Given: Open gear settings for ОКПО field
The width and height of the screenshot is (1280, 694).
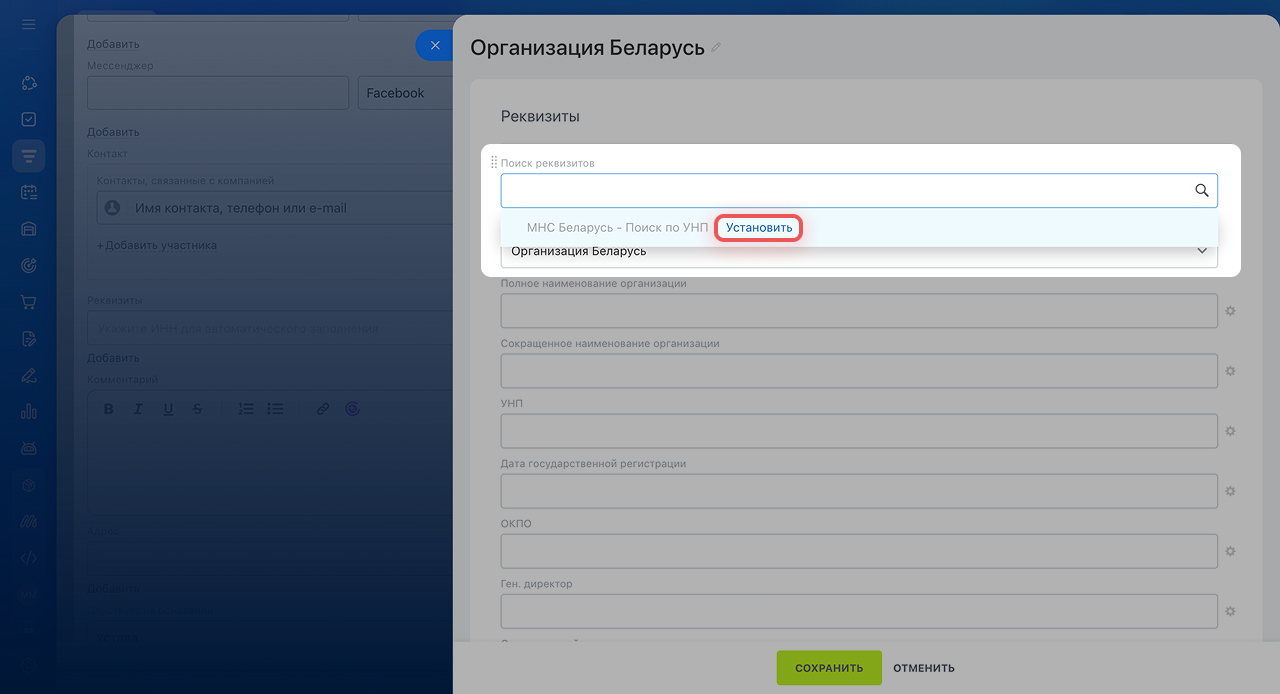Looking at the screenshot, I should [1231, 551].
